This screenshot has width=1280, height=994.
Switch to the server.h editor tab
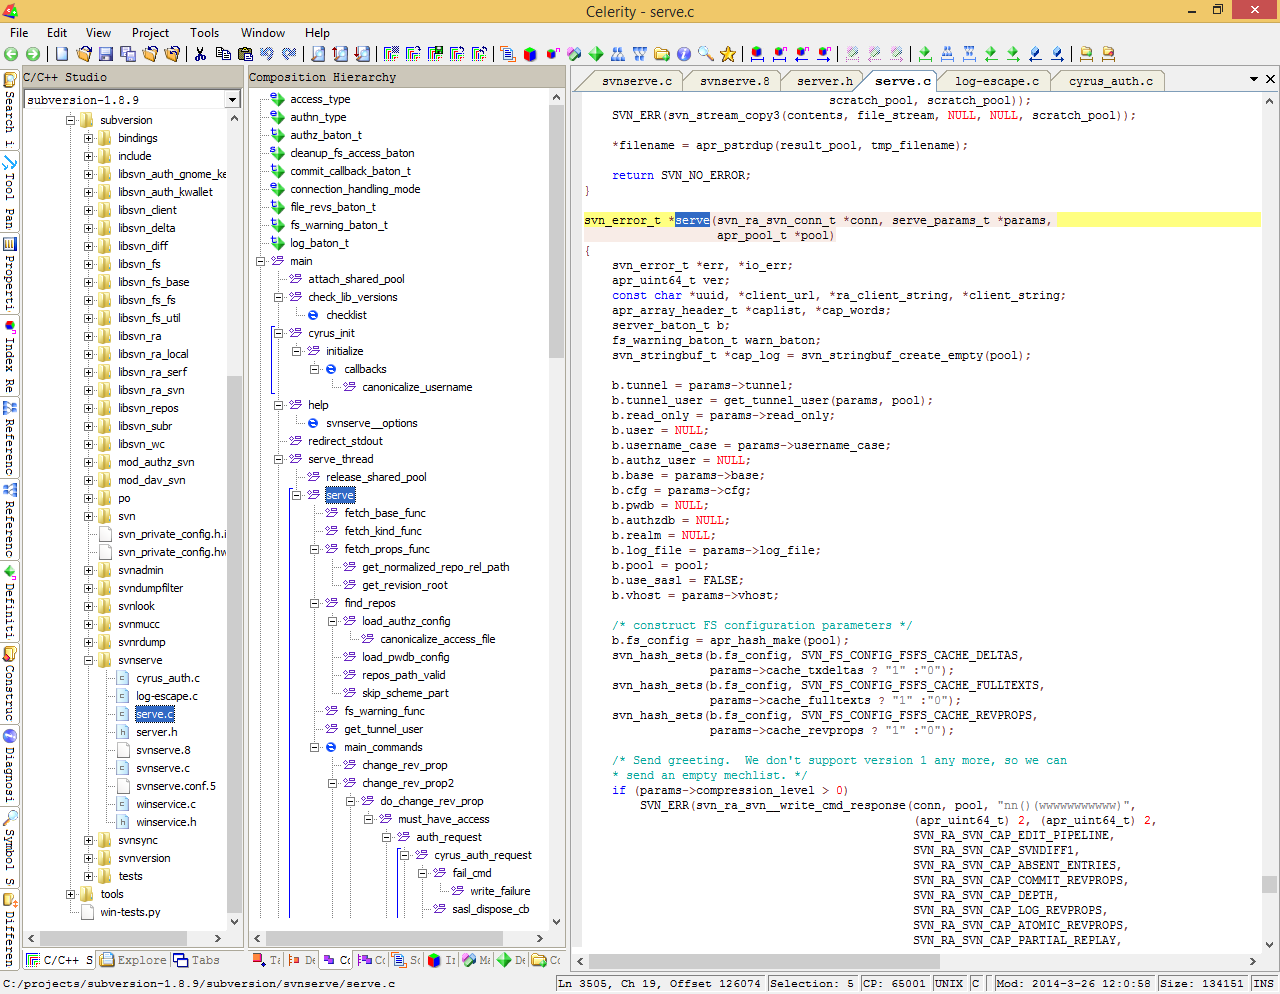pyautogui.click(x=825, y=81)
